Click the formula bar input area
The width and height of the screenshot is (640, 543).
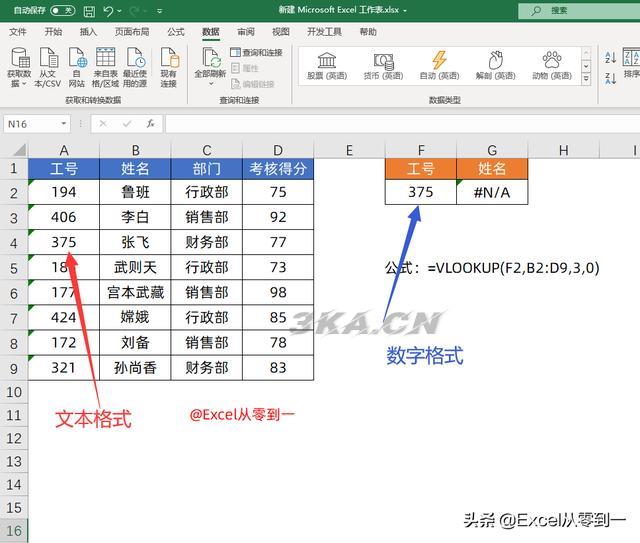pyautogui.click(x=402, y=124)
